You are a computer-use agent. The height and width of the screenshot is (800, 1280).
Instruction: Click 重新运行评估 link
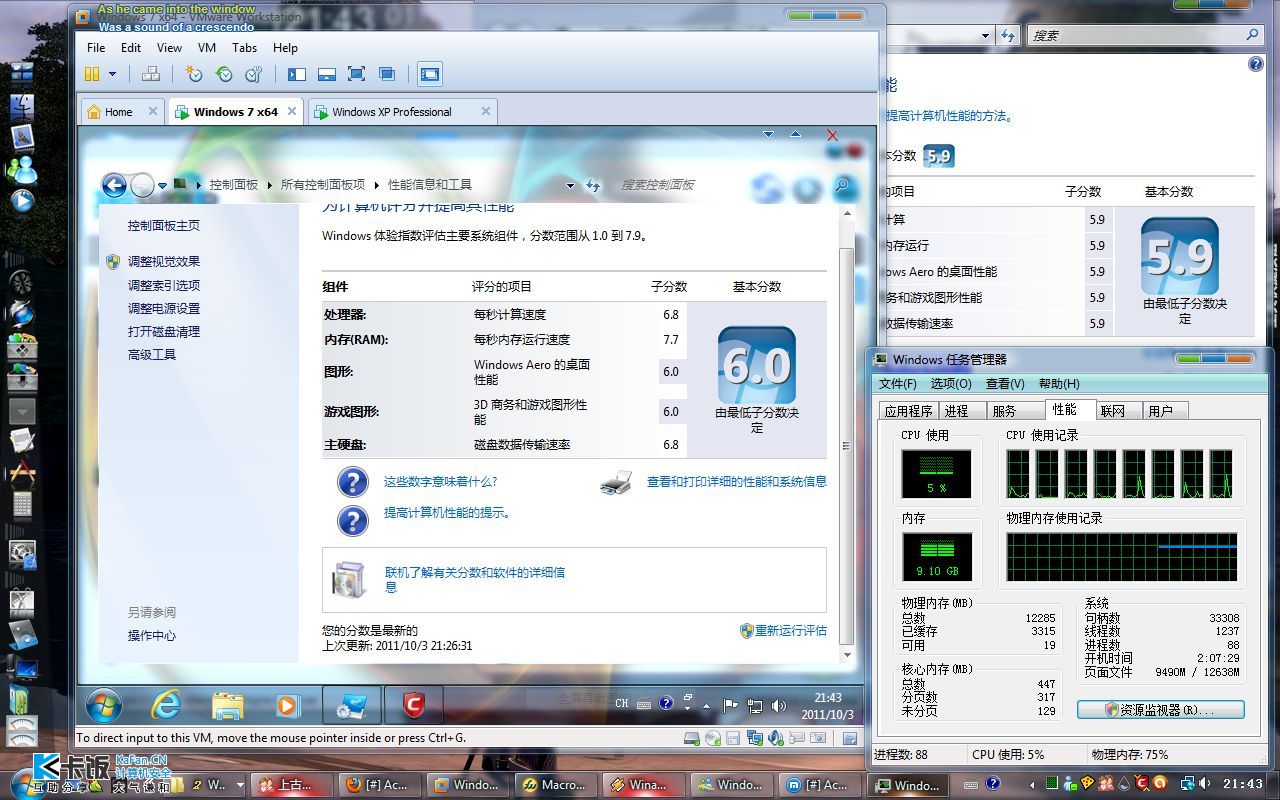(790, 631)
